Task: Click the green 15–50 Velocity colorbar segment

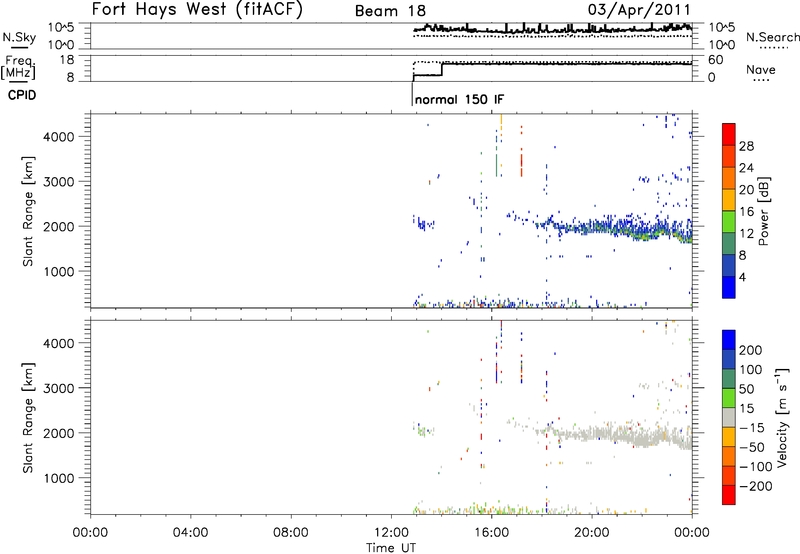Action: click(729, 398)
